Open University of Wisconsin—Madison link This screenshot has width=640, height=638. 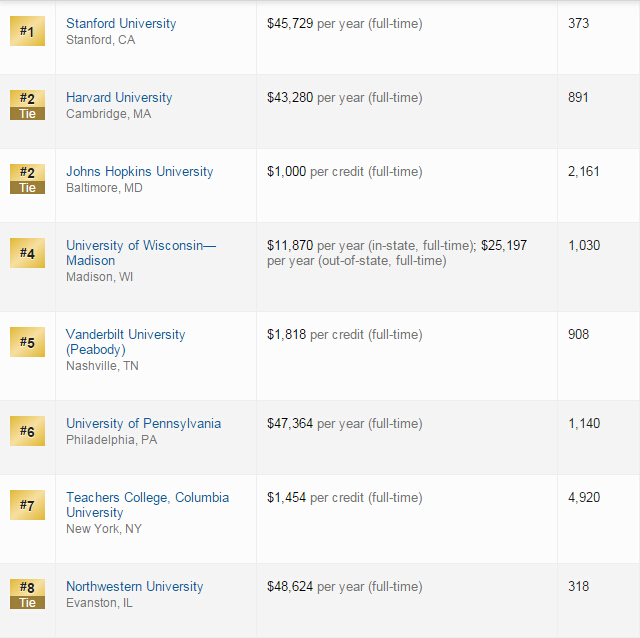tap(141, 253)
